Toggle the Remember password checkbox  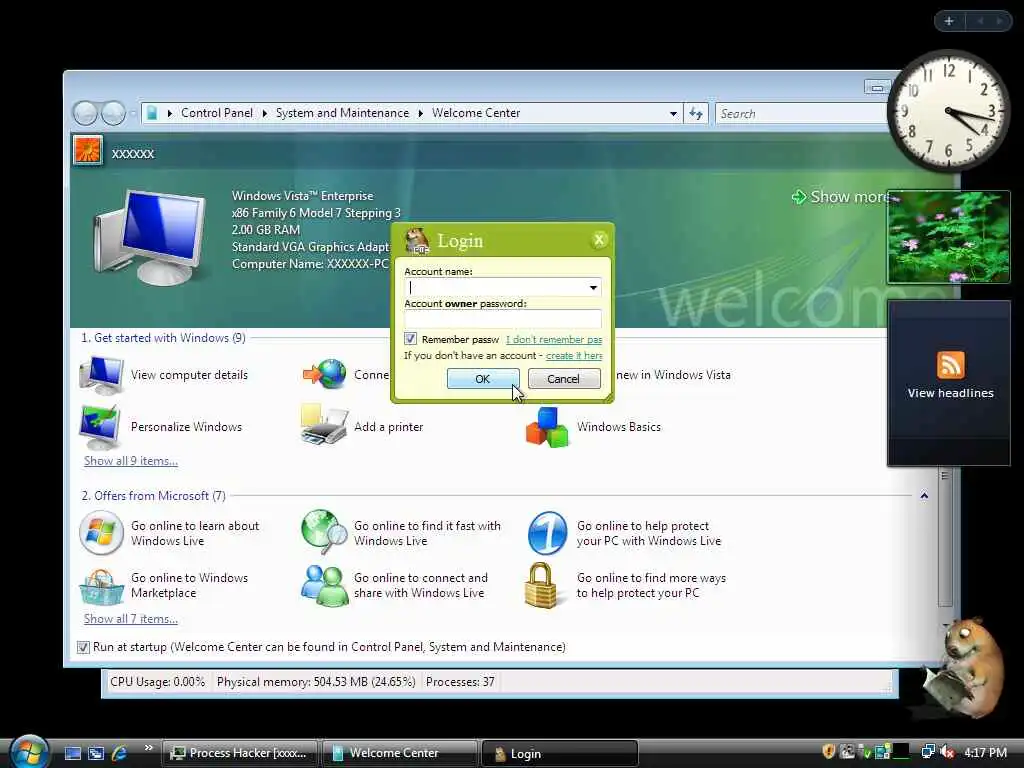click(410, 339)
